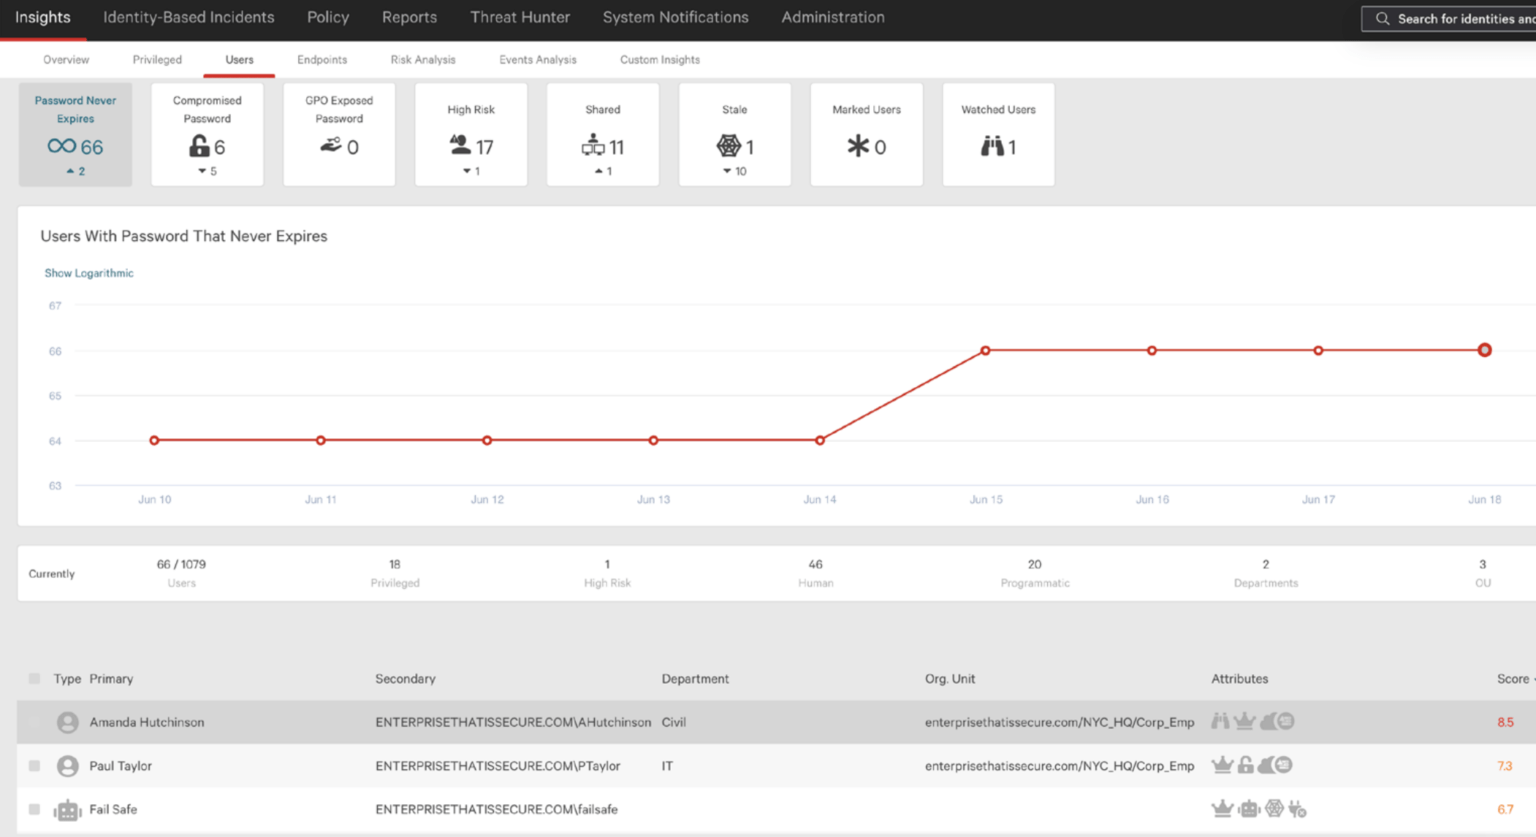Open the Stale users spiderweb icon
The height and width of the screenshot is (837, 1536).
click(x=729, y=143)
